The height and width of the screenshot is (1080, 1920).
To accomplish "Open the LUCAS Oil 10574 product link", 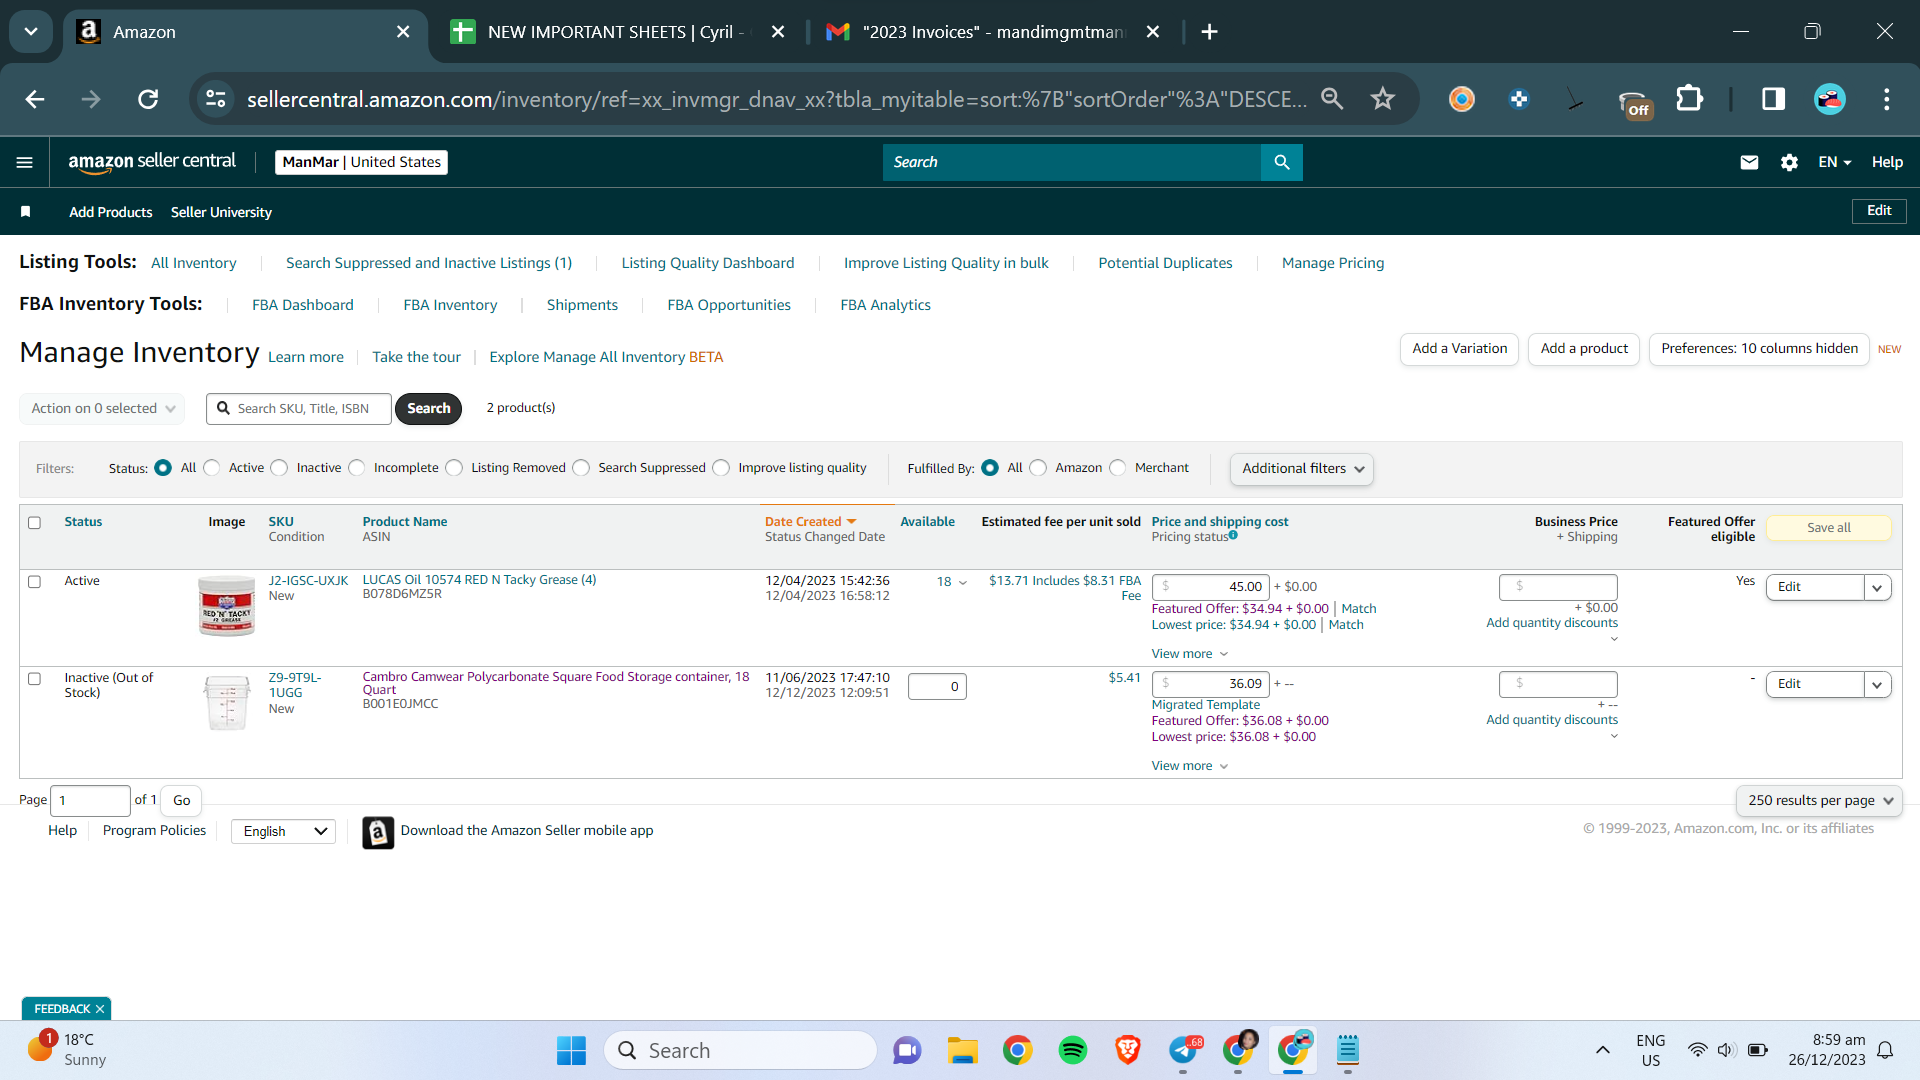I will 479,580.
